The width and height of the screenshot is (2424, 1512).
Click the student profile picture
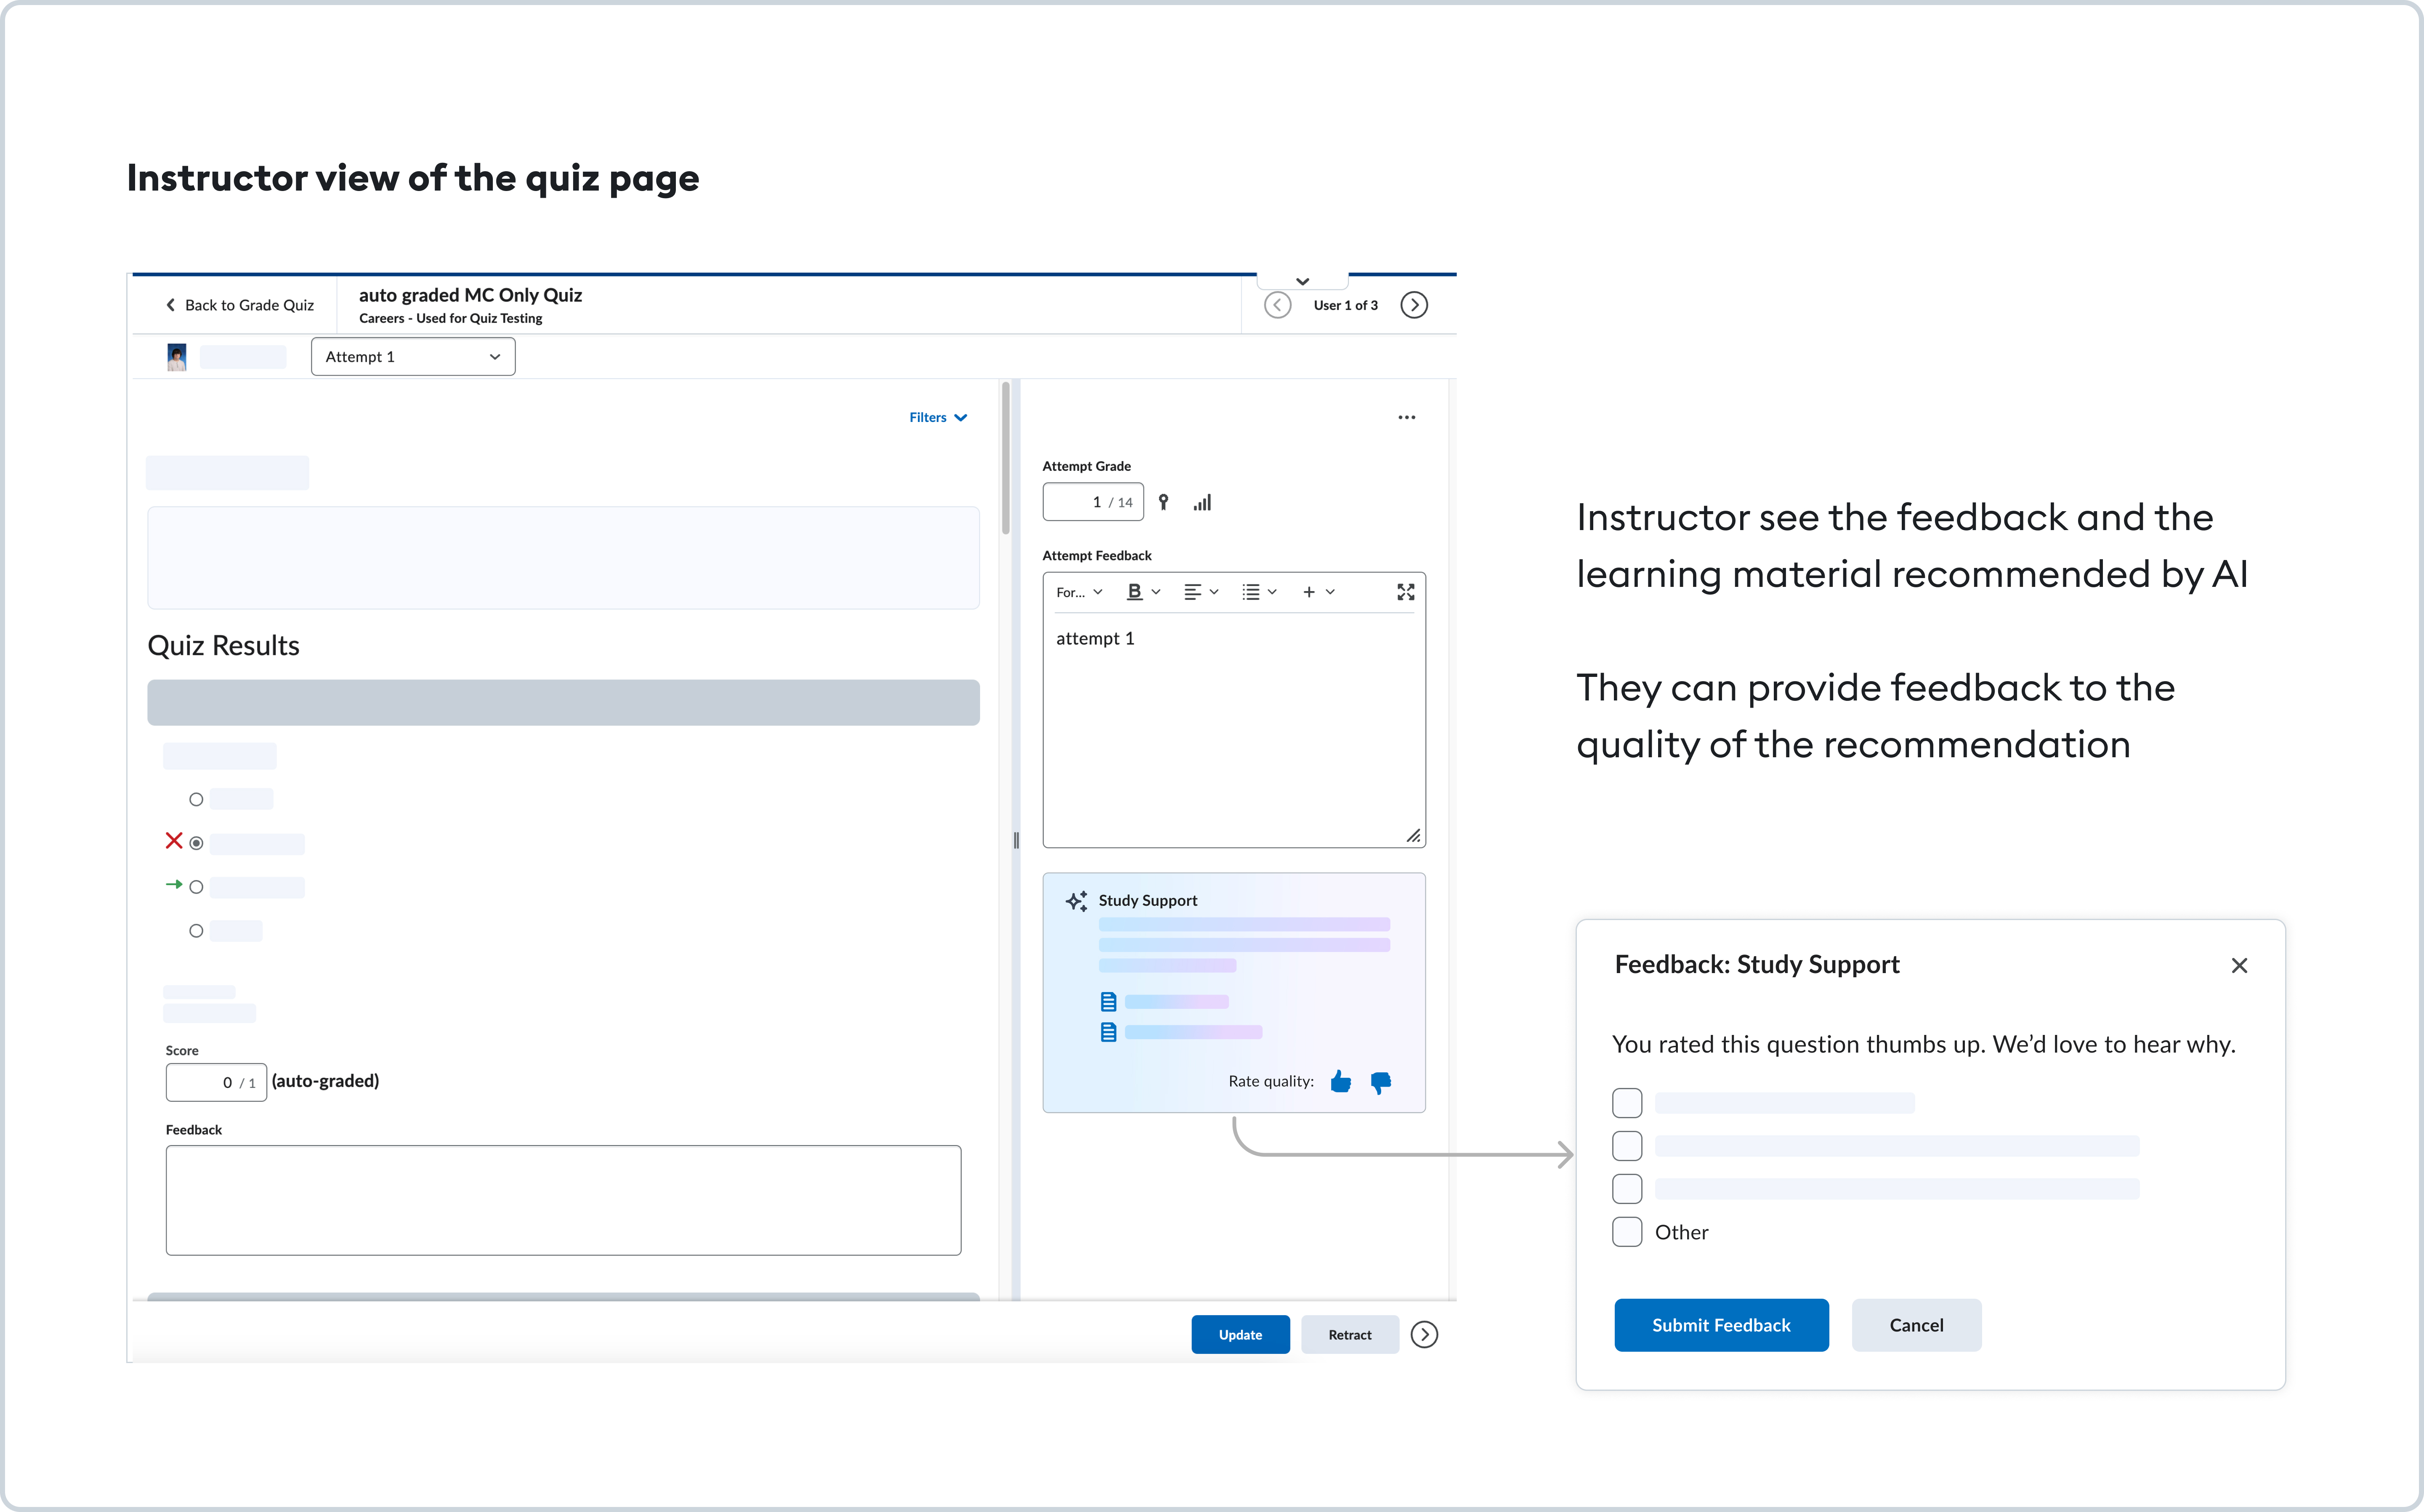point(177,357)
